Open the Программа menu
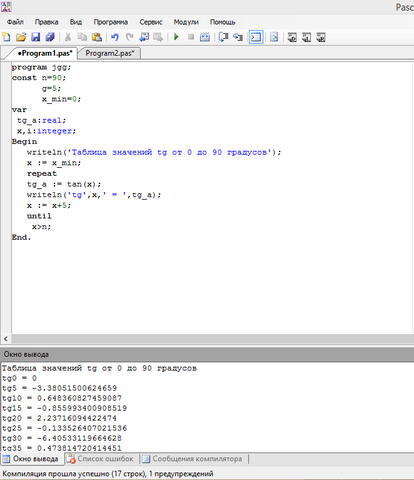This screenshot has height=480, width=414. pyautogui.click(x=110, y=22)
